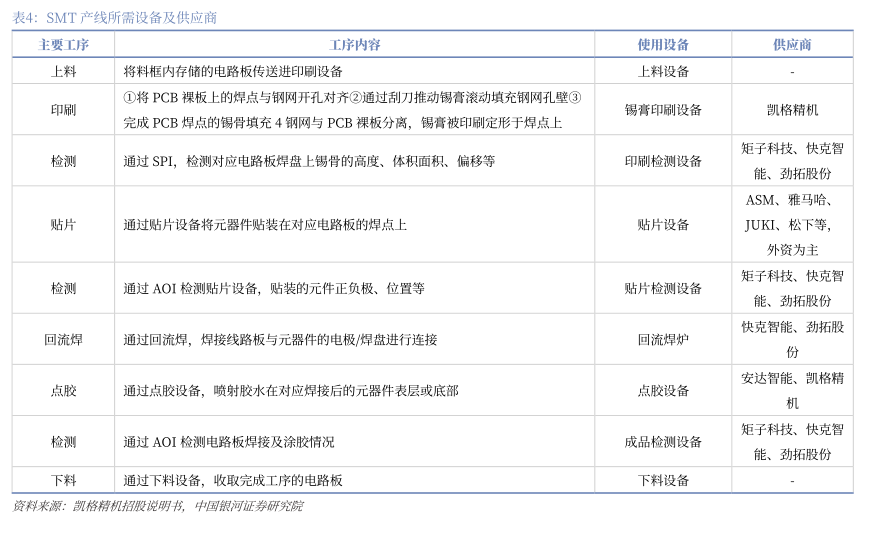Click the "成品检测设备" cell
Viewport: 883px width, 534px height.
tap(663, 442)
